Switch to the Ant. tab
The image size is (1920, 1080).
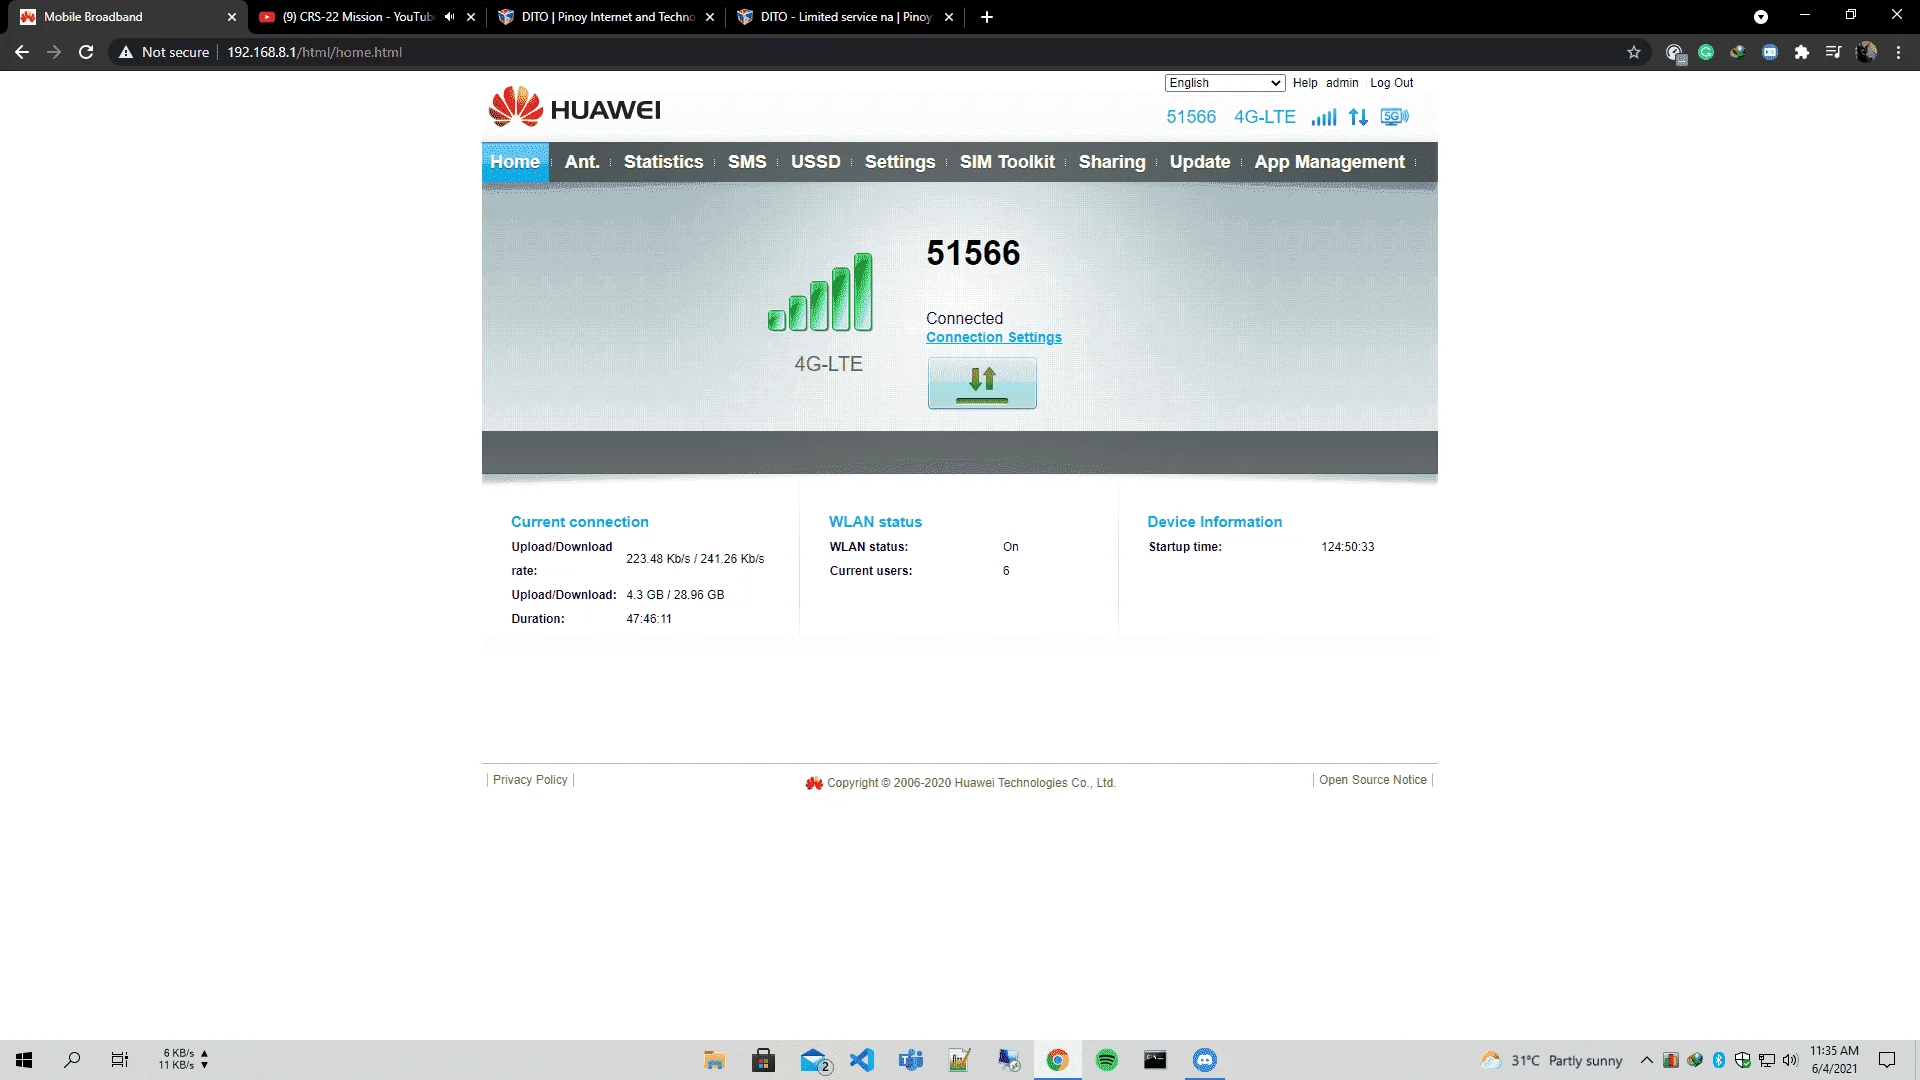click(x=582, y=162)
